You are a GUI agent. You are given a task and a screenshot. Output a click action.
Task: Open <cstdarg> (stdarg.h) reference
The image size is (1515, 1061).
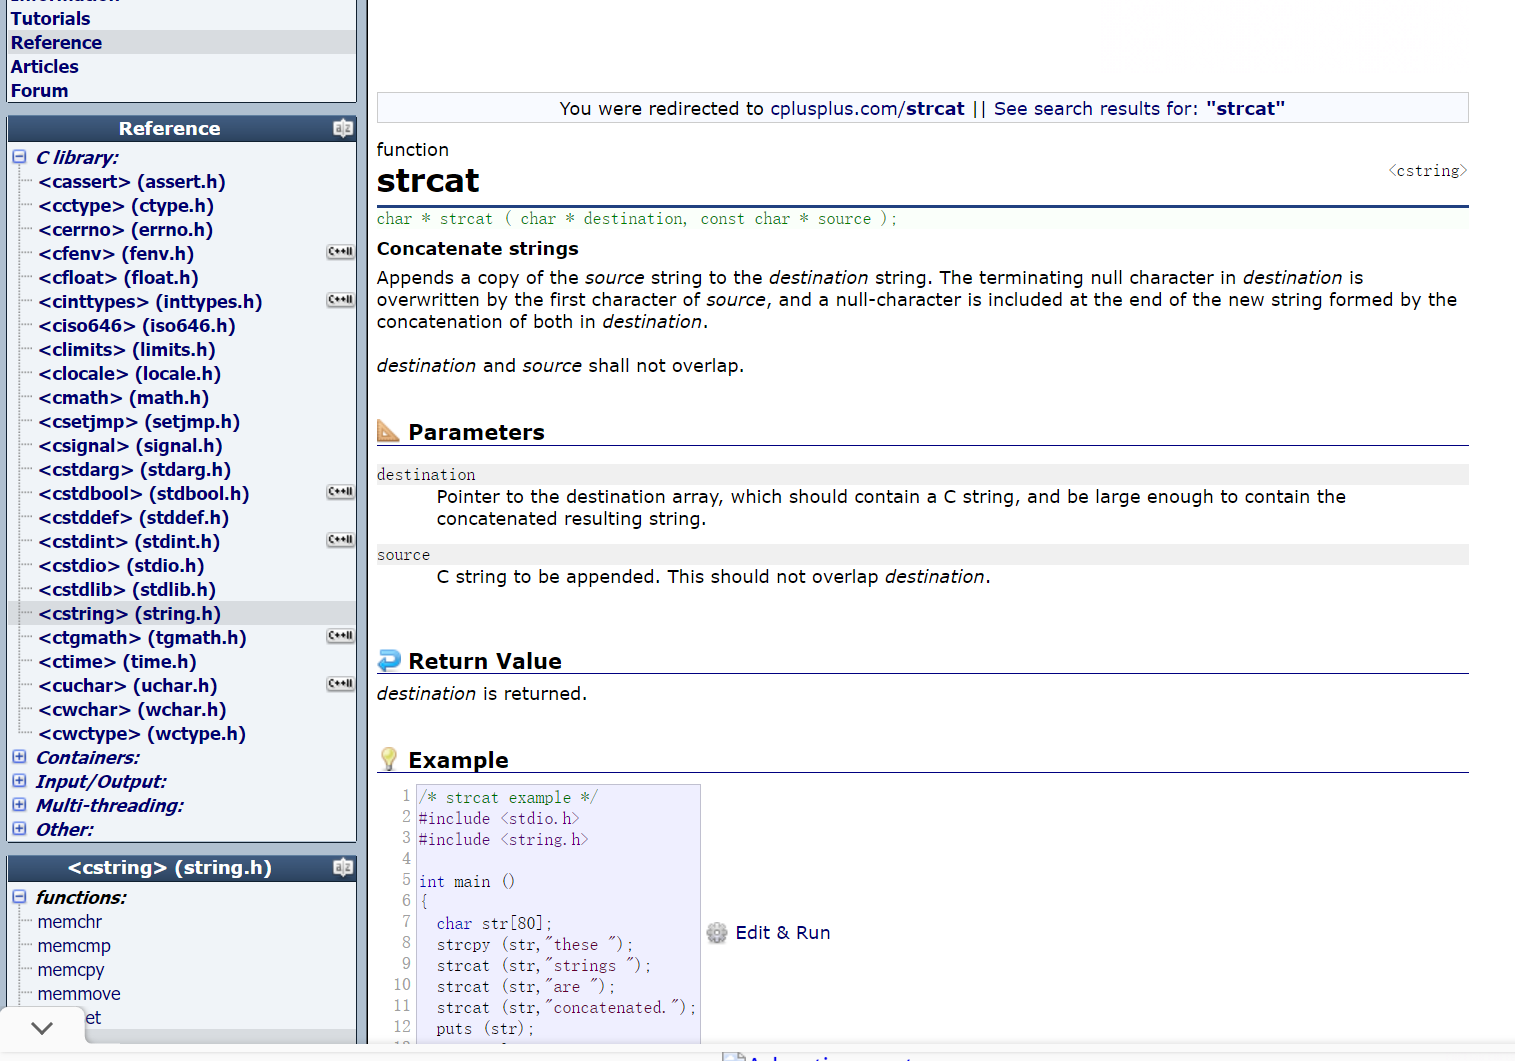click(x=135, y=469)
